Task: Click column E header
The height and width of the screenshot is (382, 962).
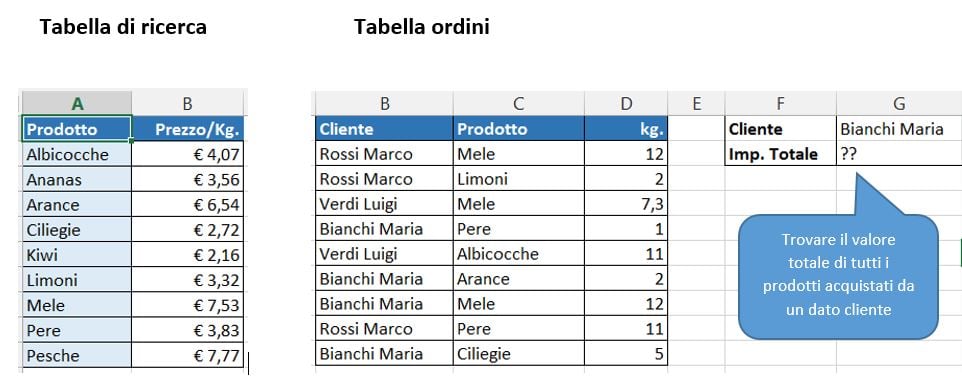Action: click(696, 104)
